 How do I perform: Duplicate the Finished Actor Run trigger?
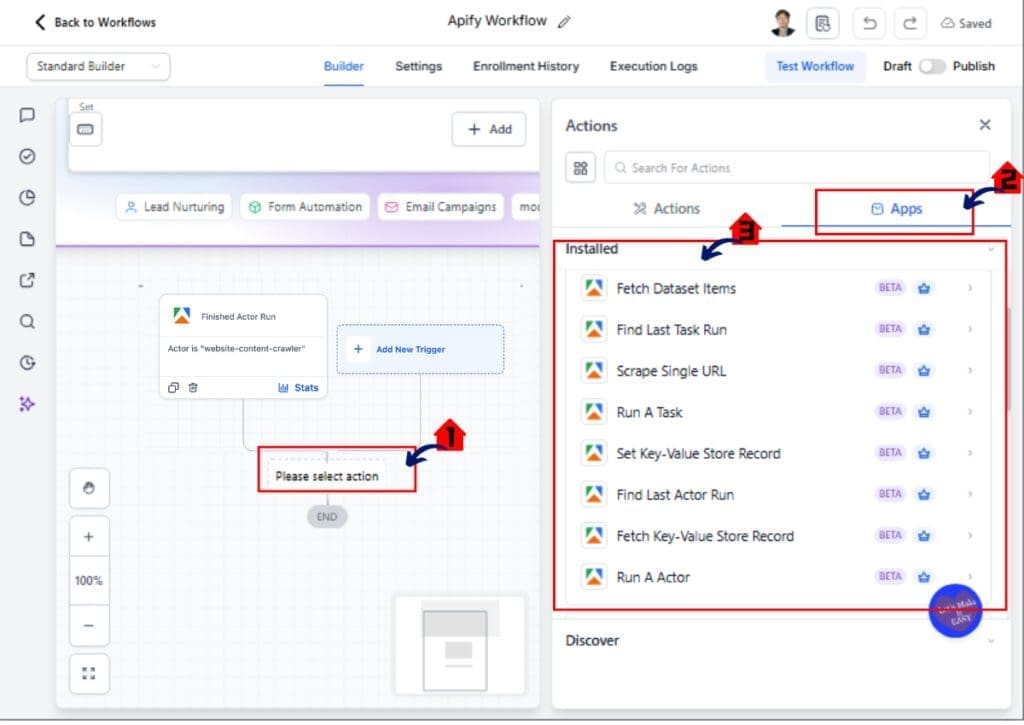[173, 388]
